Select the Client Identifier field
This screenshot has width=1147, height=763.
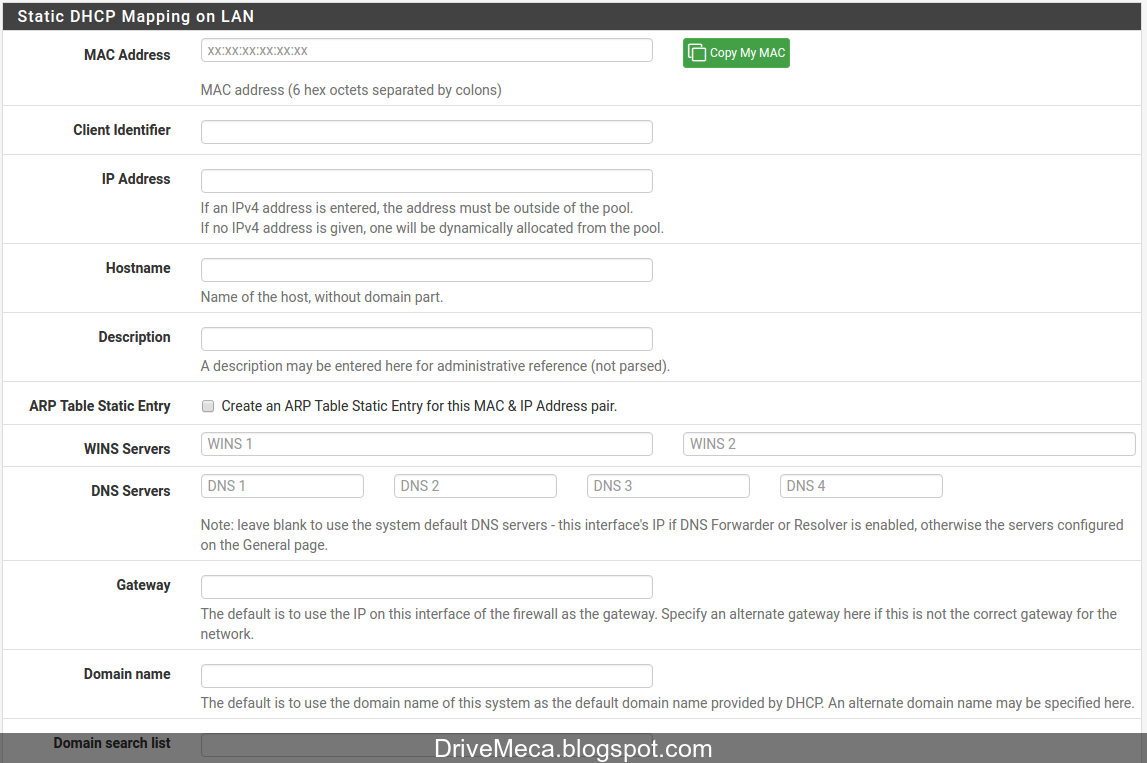point(426,132)
